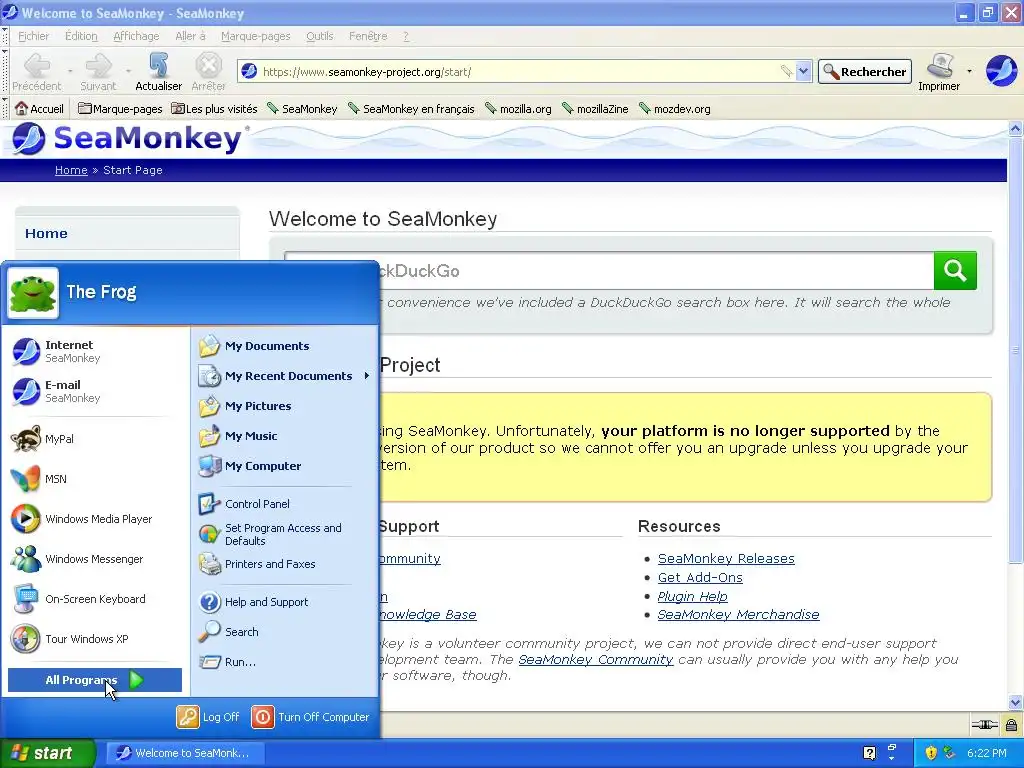1024x768 pixels.
Task: Open My Music folder
Action: (x=284, y=436)
